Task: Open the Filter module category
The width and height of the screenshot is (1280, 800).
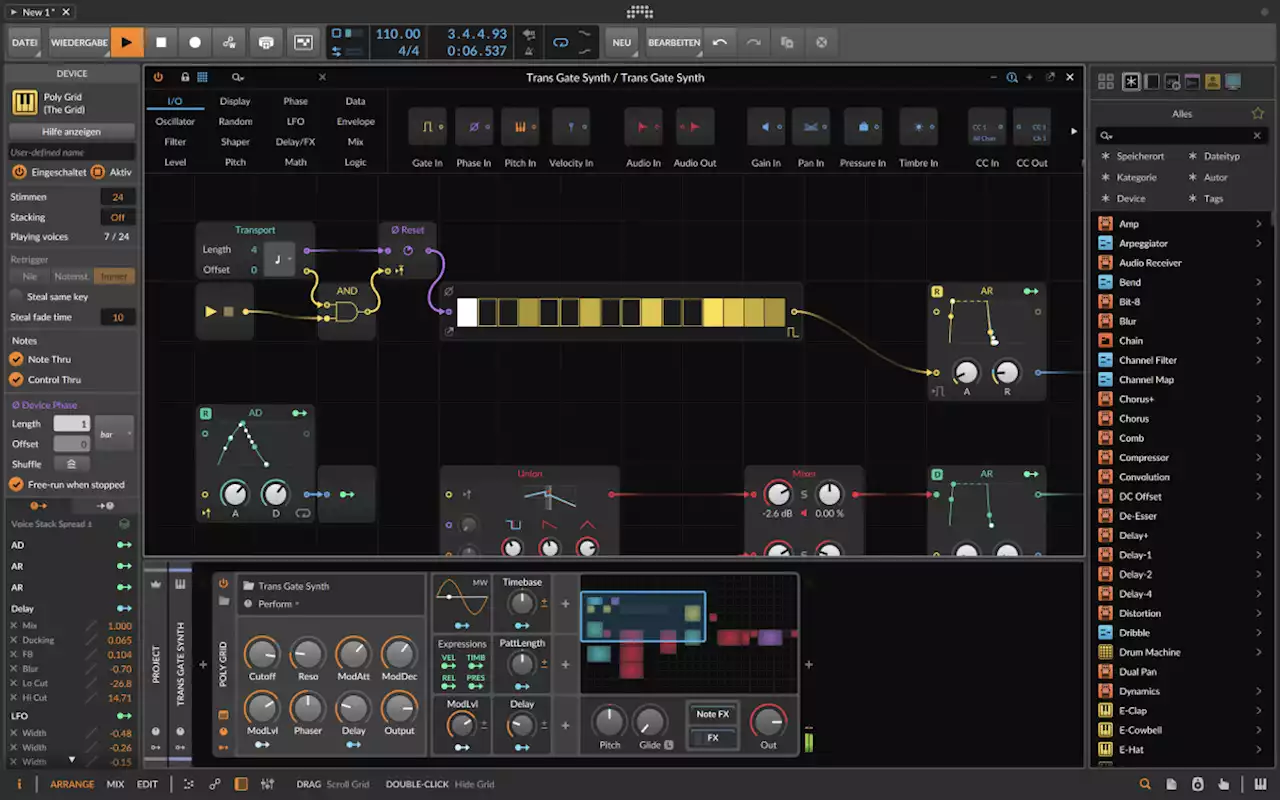Action: click(x=175, y=142)
